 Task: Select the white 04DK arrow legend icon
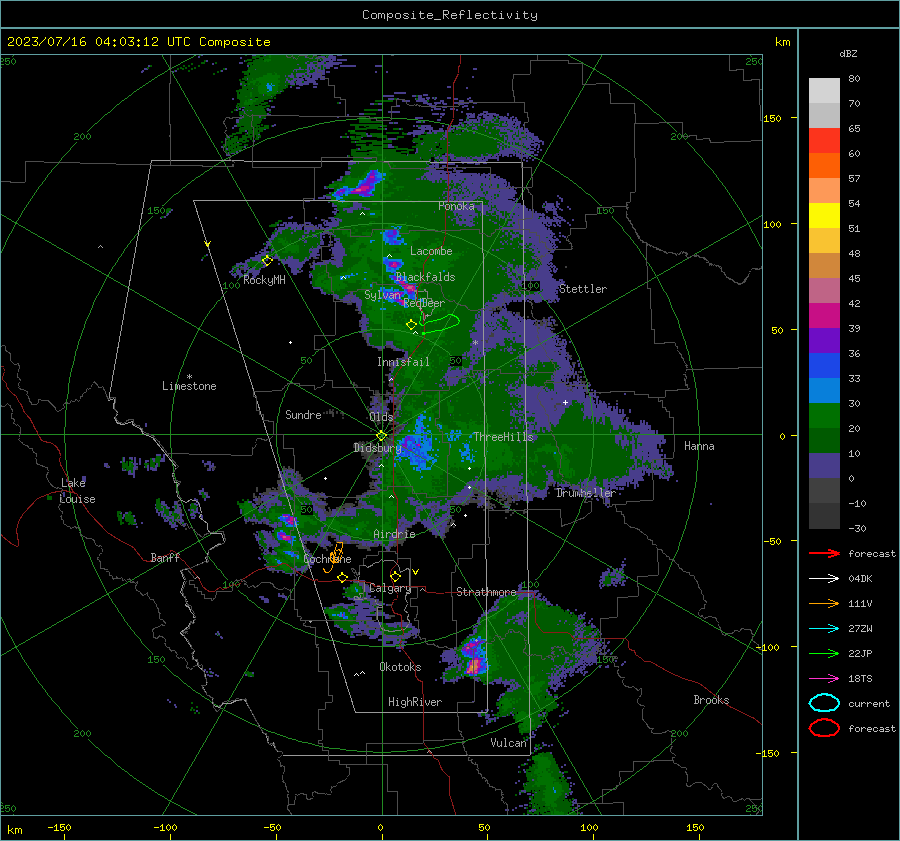tap(824, 578)
